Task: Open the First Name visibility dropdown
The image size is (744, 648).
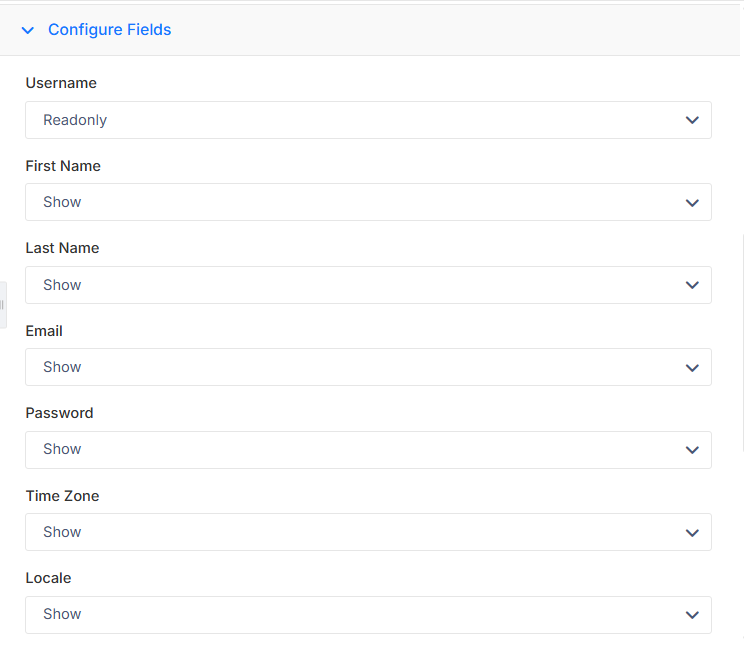Action: tap(368, 202)
